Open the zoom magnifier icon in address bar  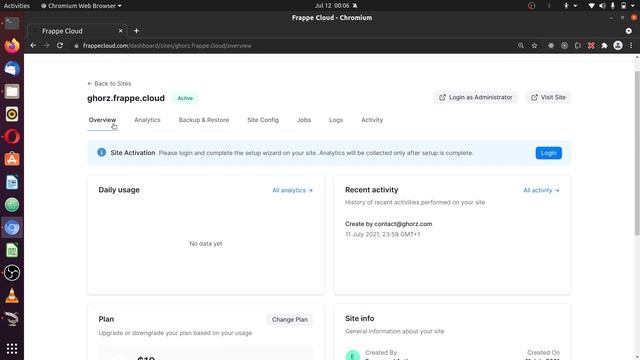pos(521,46)
